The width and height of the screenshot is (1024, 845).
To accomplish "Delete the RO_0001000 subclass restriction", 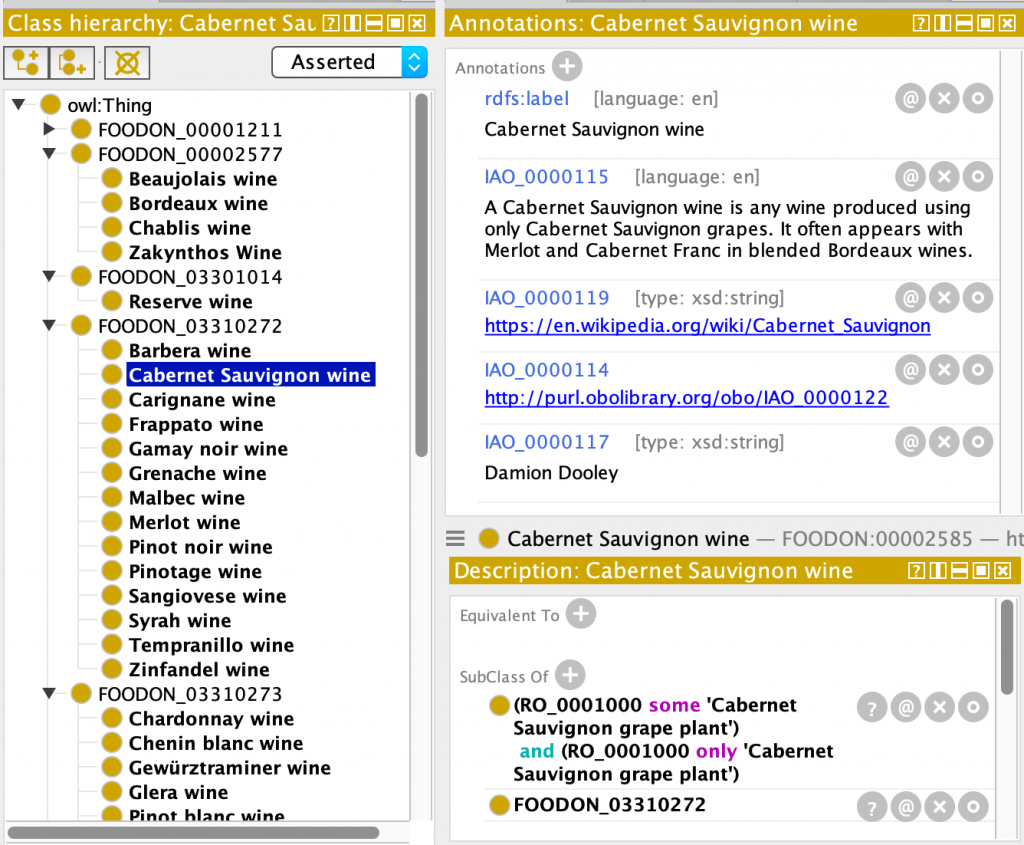I will click(940, 707).
